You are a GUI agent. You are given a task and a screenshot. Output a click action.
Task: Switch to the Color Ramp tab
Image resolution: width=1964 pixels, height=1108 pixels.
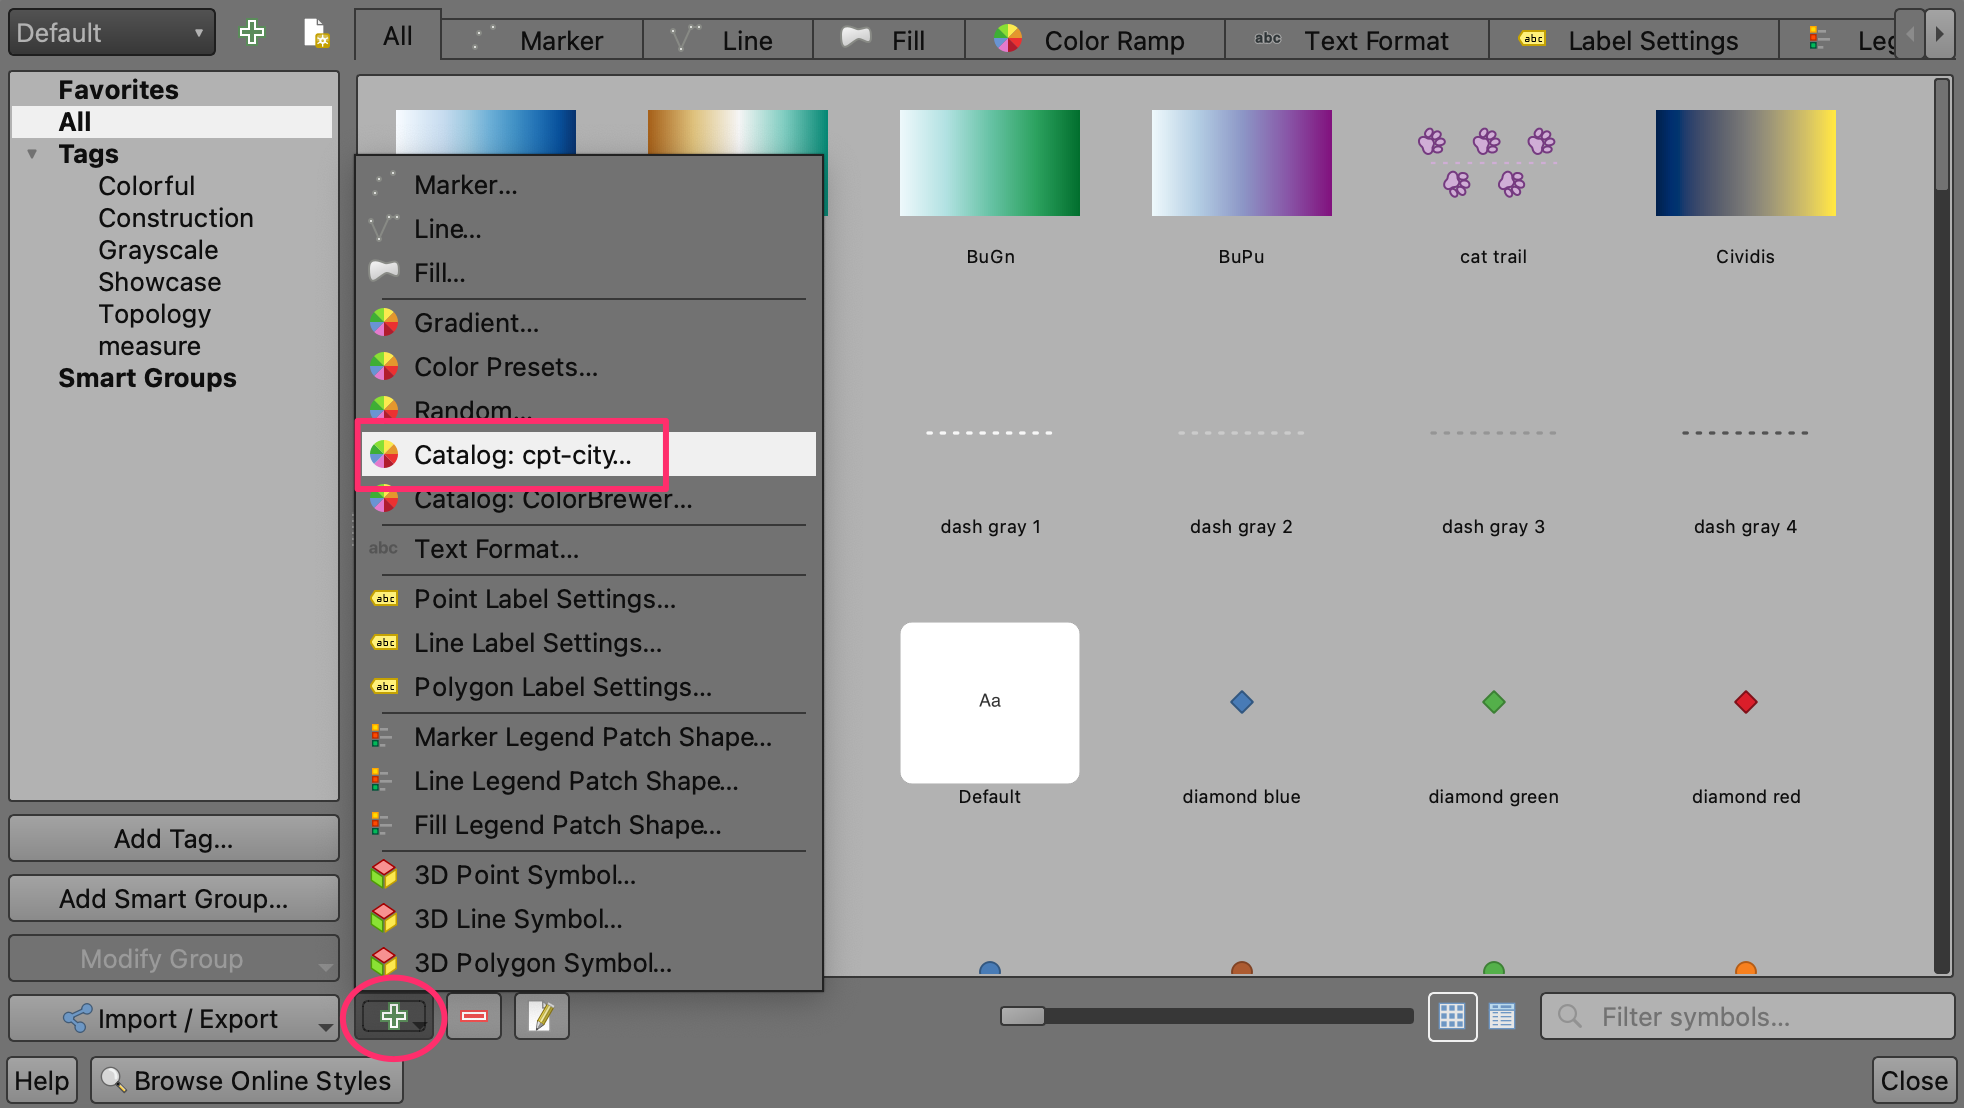click(x=1094, y=40)
